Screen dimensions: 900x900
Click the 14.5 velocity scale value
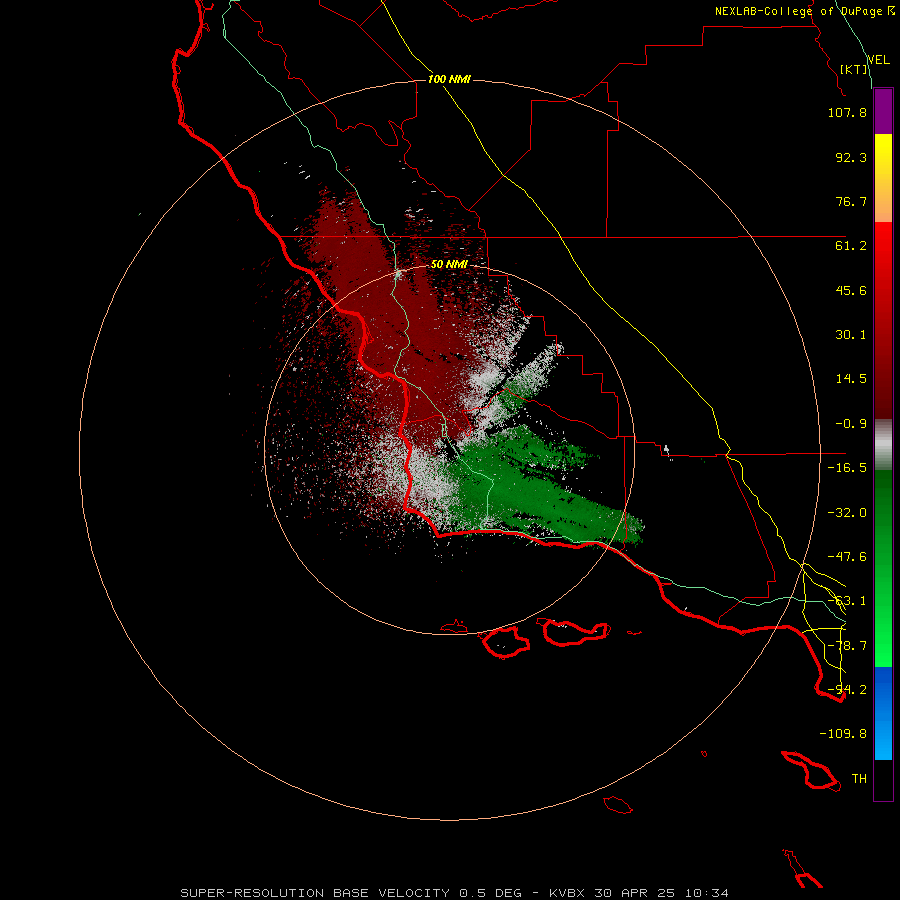(x=851, y=379)
